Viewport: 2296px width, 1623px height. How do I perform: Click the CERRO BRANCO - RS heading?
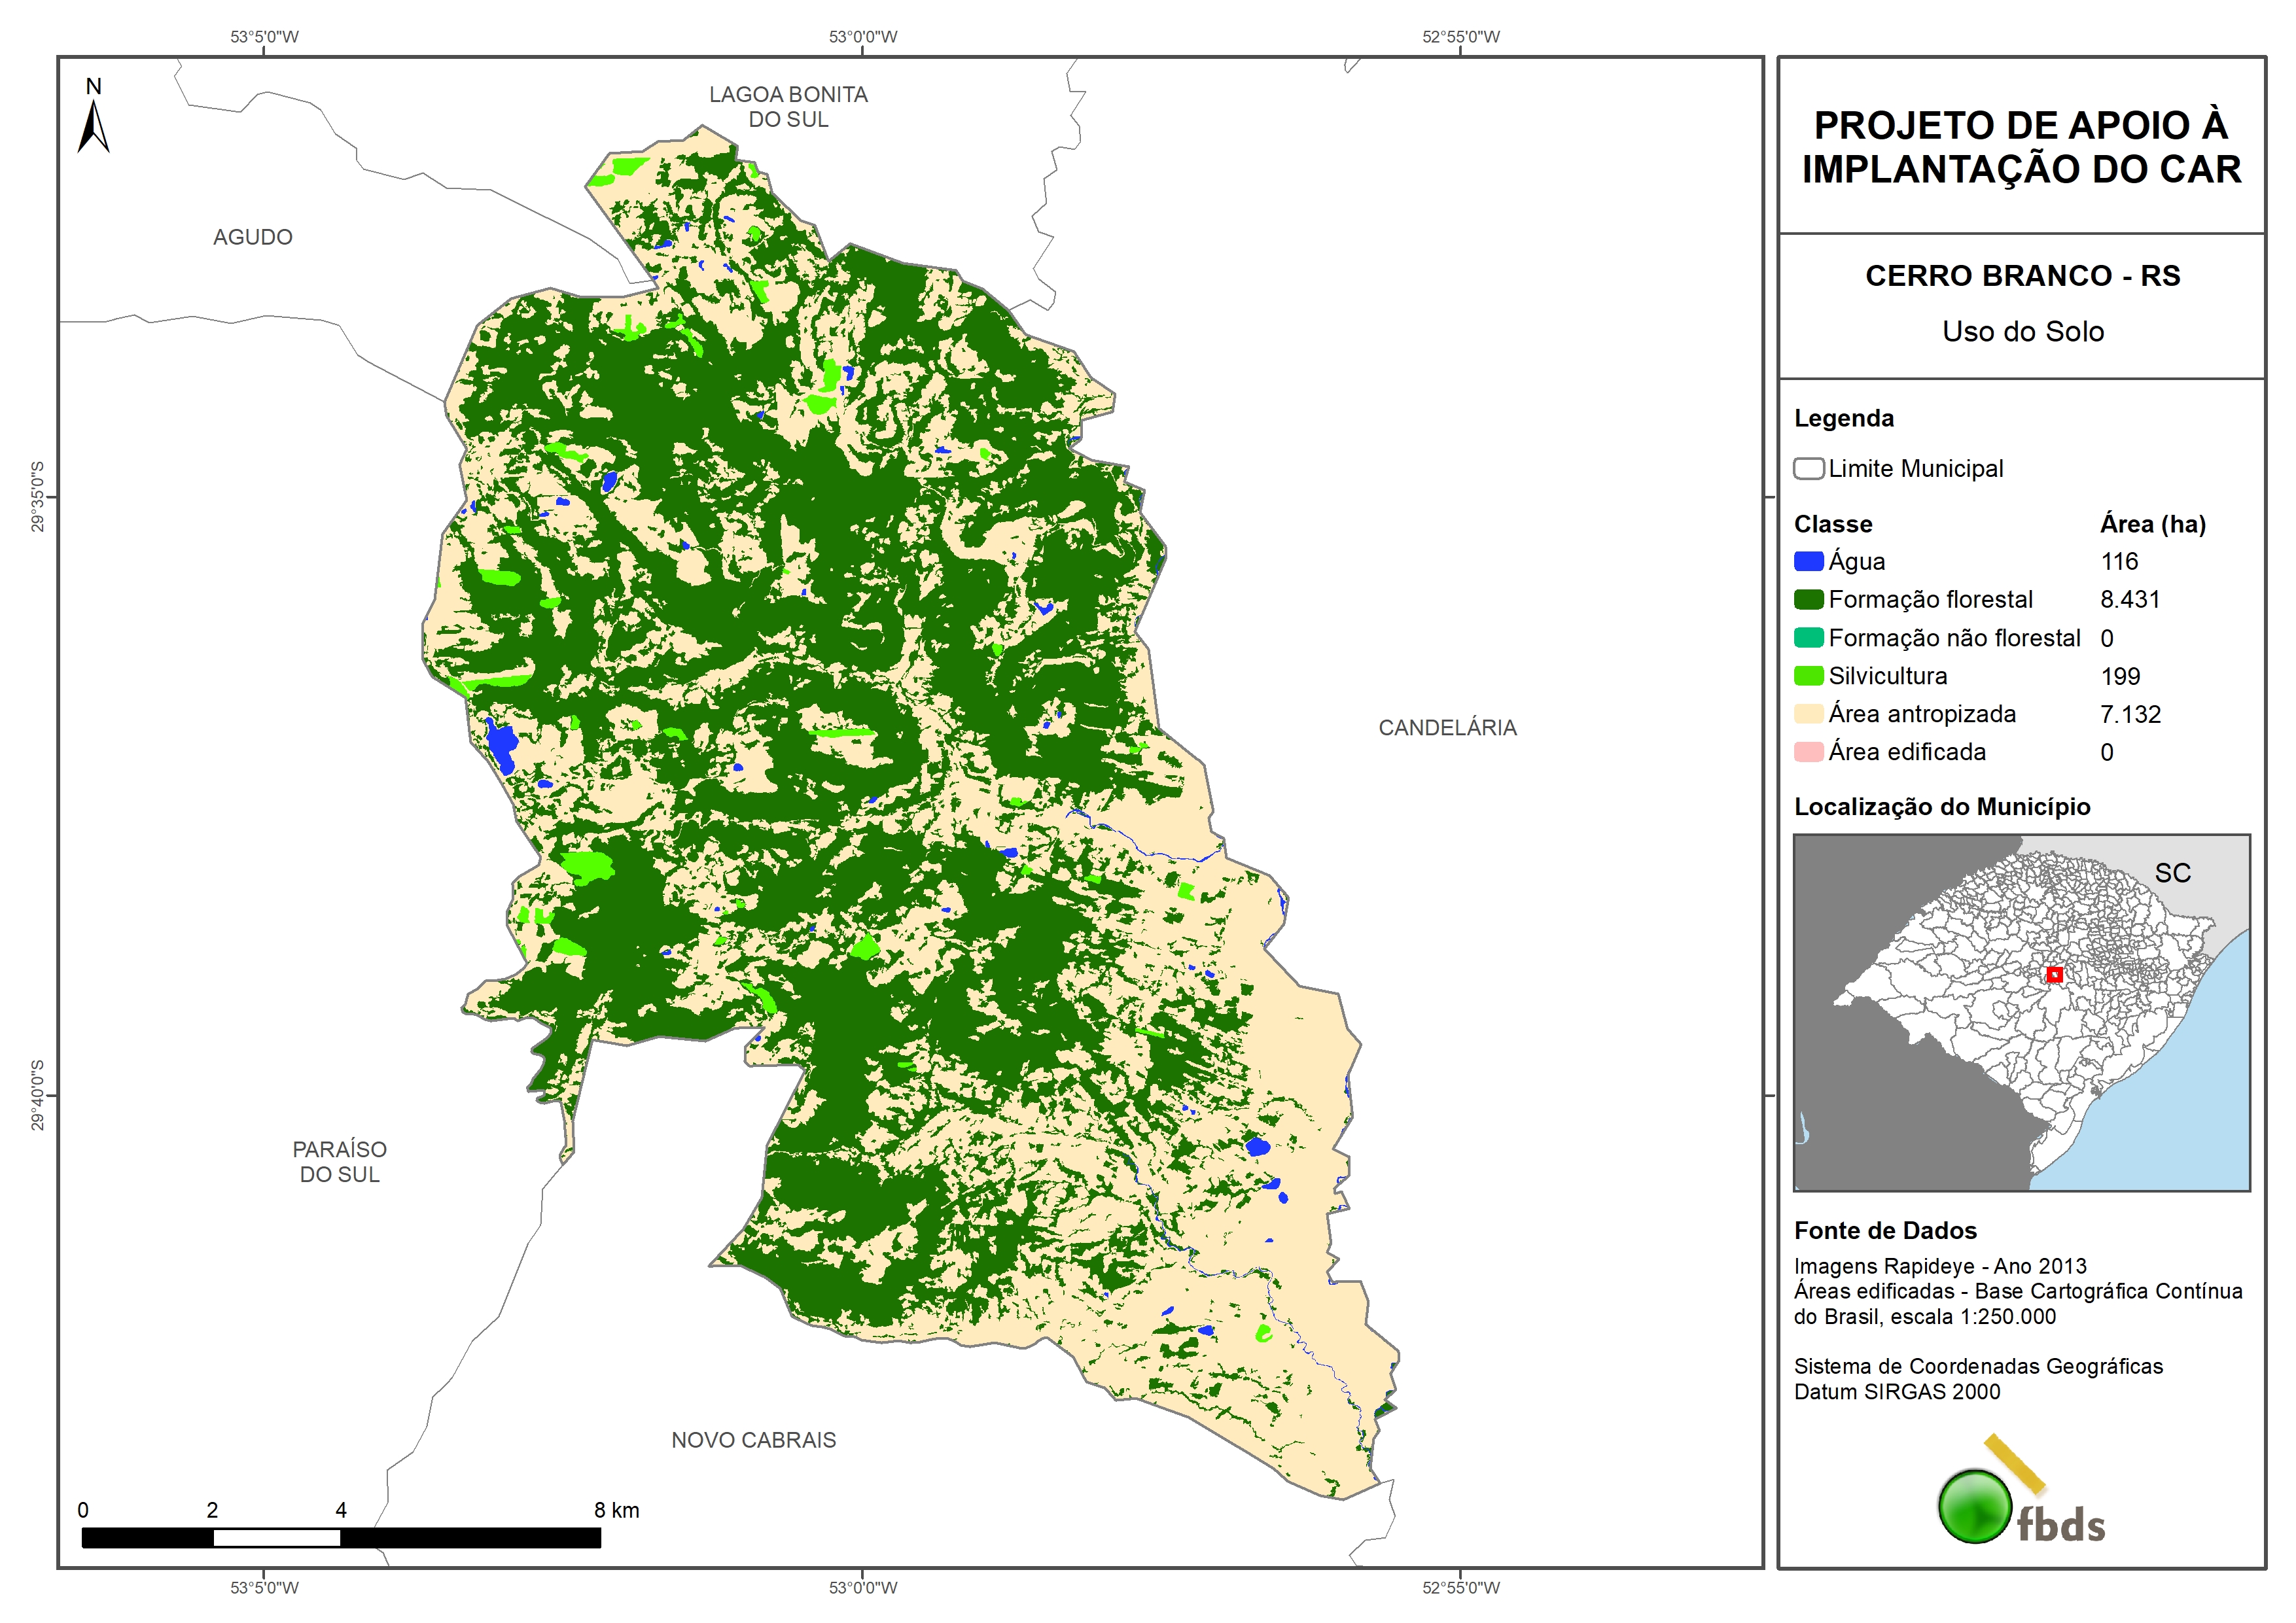(2022, 276)
